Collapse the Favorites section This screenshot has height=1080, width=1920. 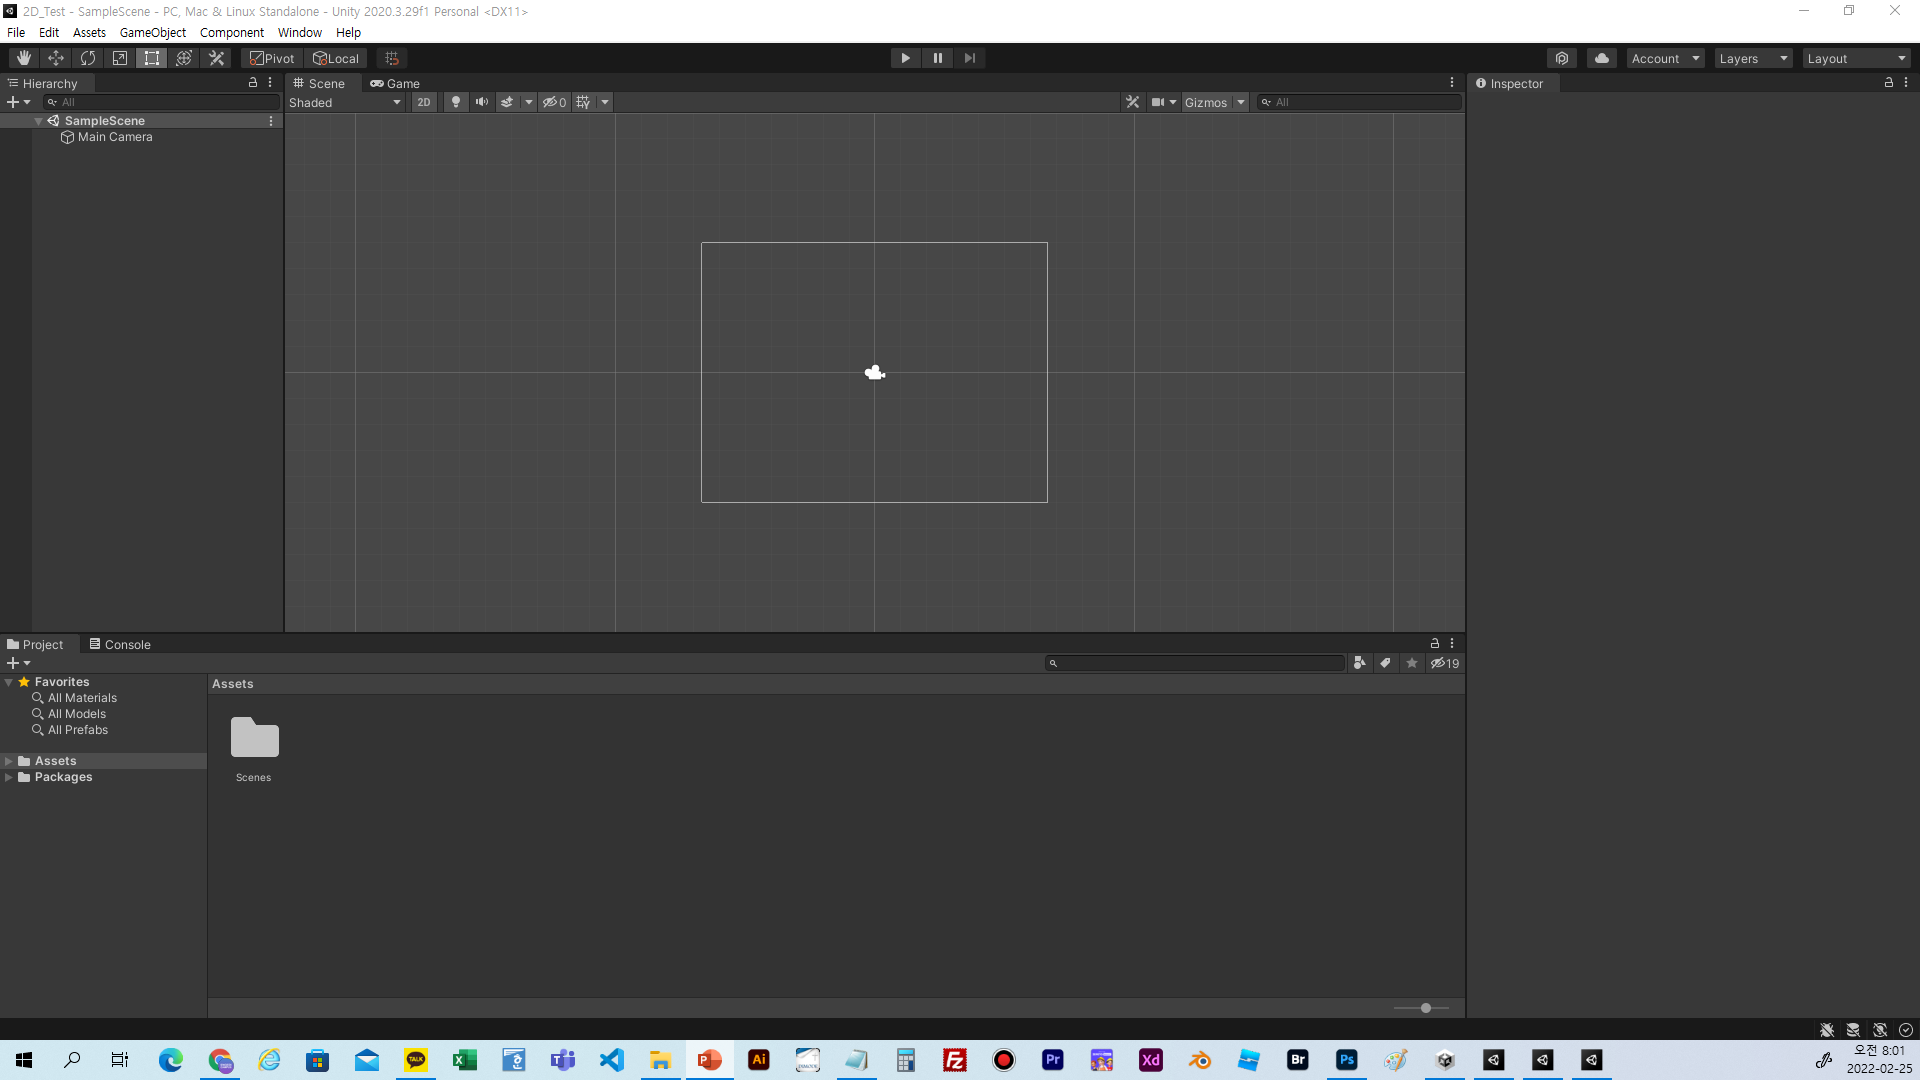pyautogui.click(x=9, y=682)
